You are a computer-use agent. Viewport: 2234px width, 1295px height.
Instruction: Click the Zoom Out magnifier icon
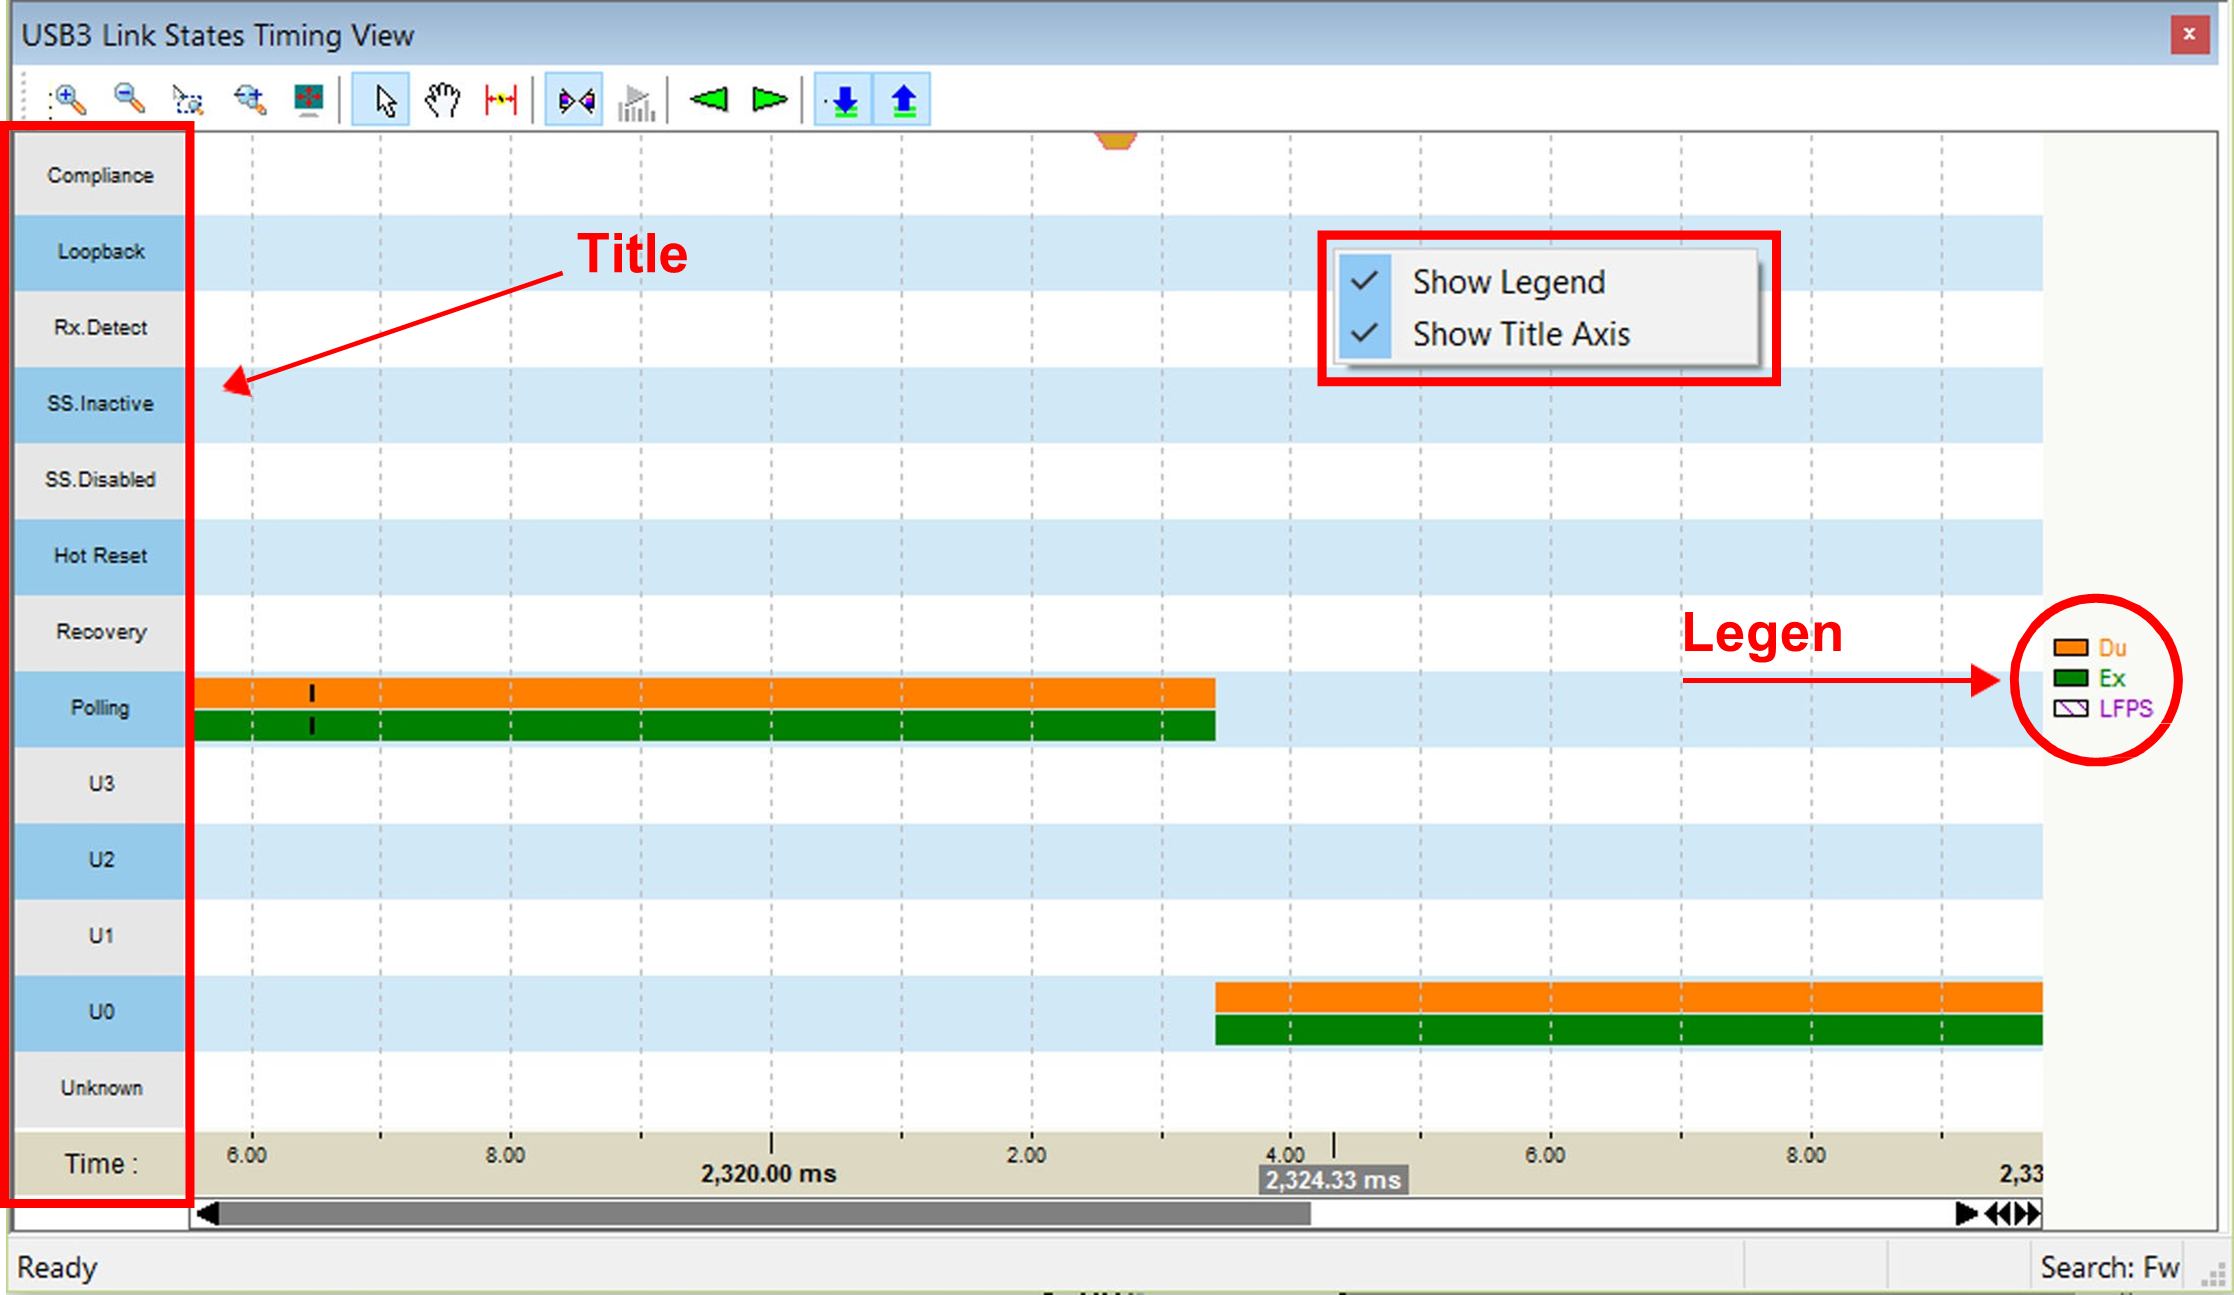(129, 99)
